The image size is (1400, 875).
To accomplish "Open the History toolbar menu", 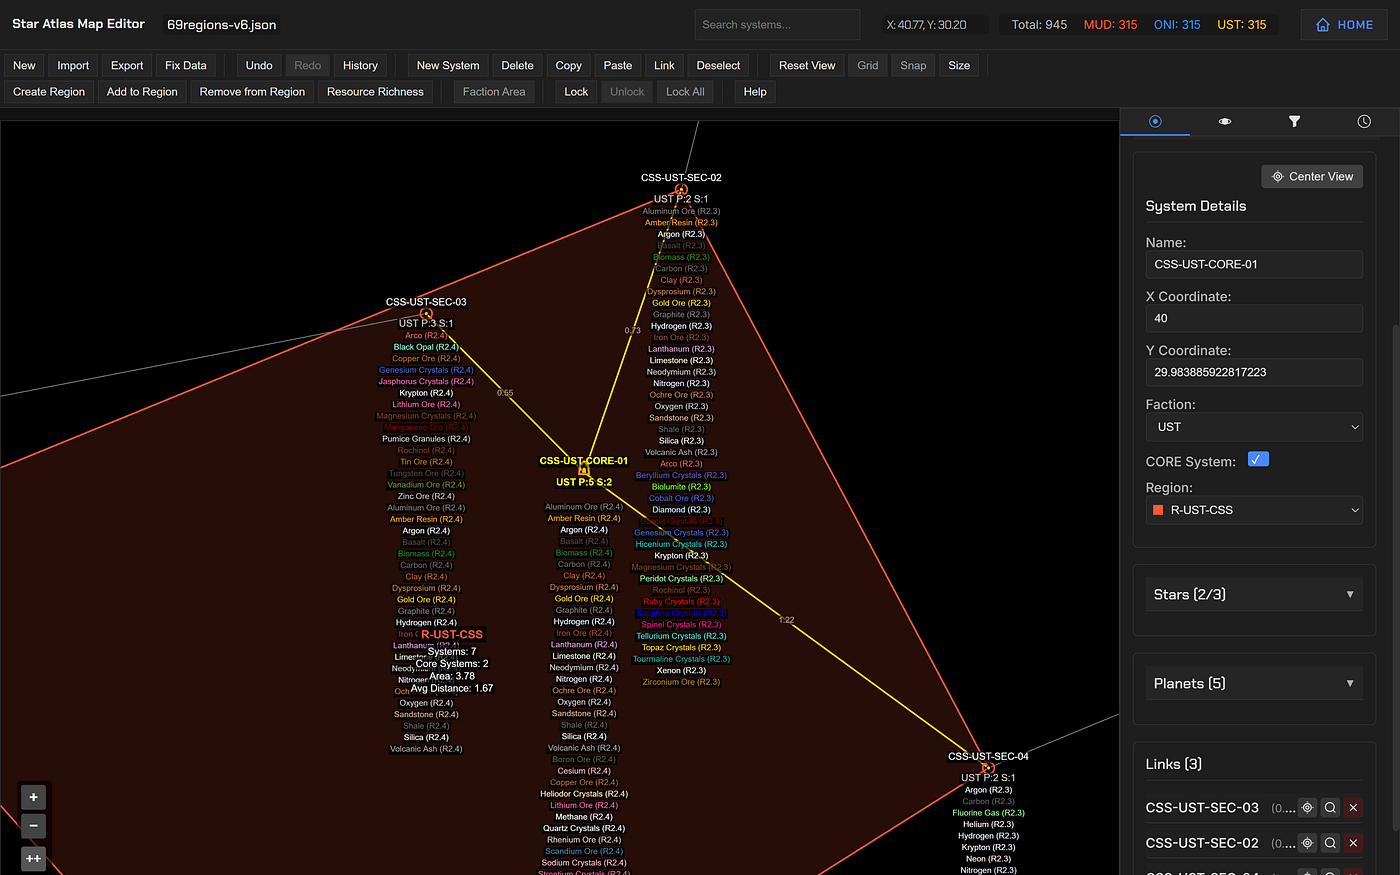I will click(360, 64).
